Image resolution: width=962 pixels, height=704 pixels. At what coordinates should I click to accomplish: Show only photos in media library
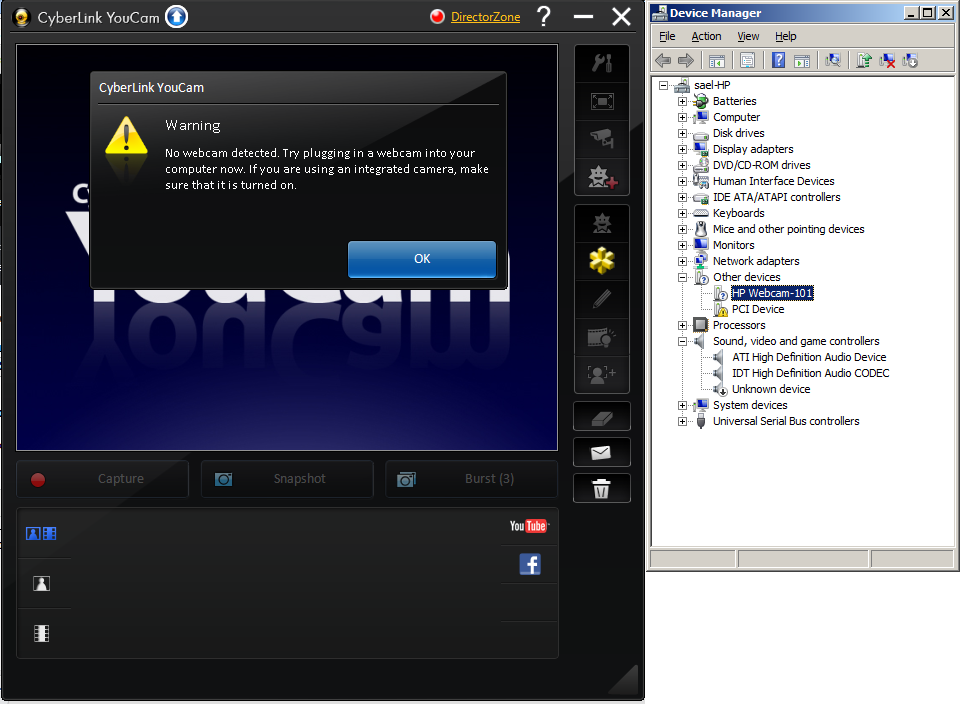(x=42, y=584)
